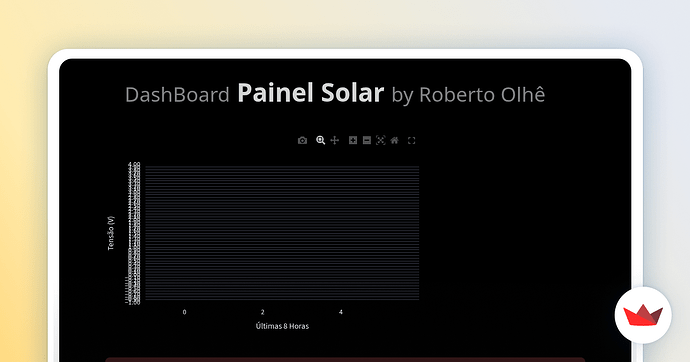The height and width of the screenshot is (362, 690).
Task: Click the dense y-axis tick labels column
Action: tap(134, 233)
